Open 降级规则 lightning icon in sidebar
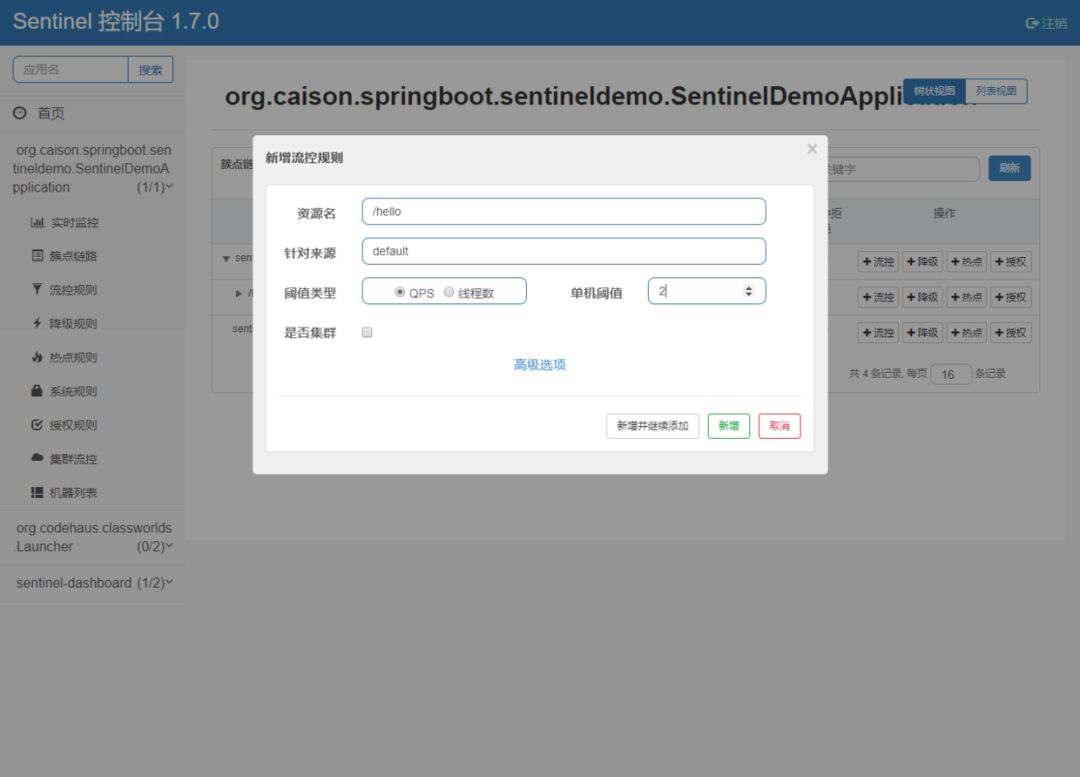Image resolution: width=1080 pixels, height=777 pixels. coord(37,323)
